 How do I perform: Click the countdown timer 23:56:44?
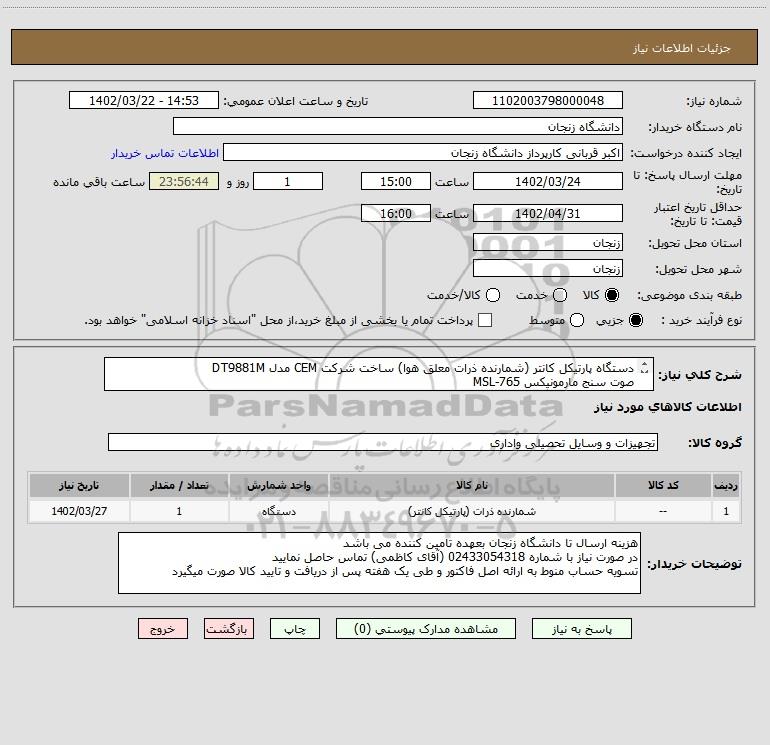184,181
